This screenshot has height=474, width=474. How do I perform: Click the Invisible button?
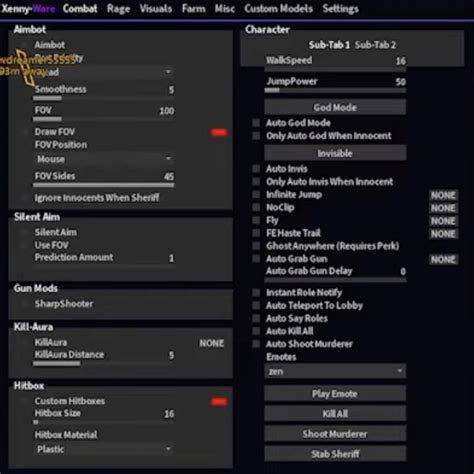point(335,153)
